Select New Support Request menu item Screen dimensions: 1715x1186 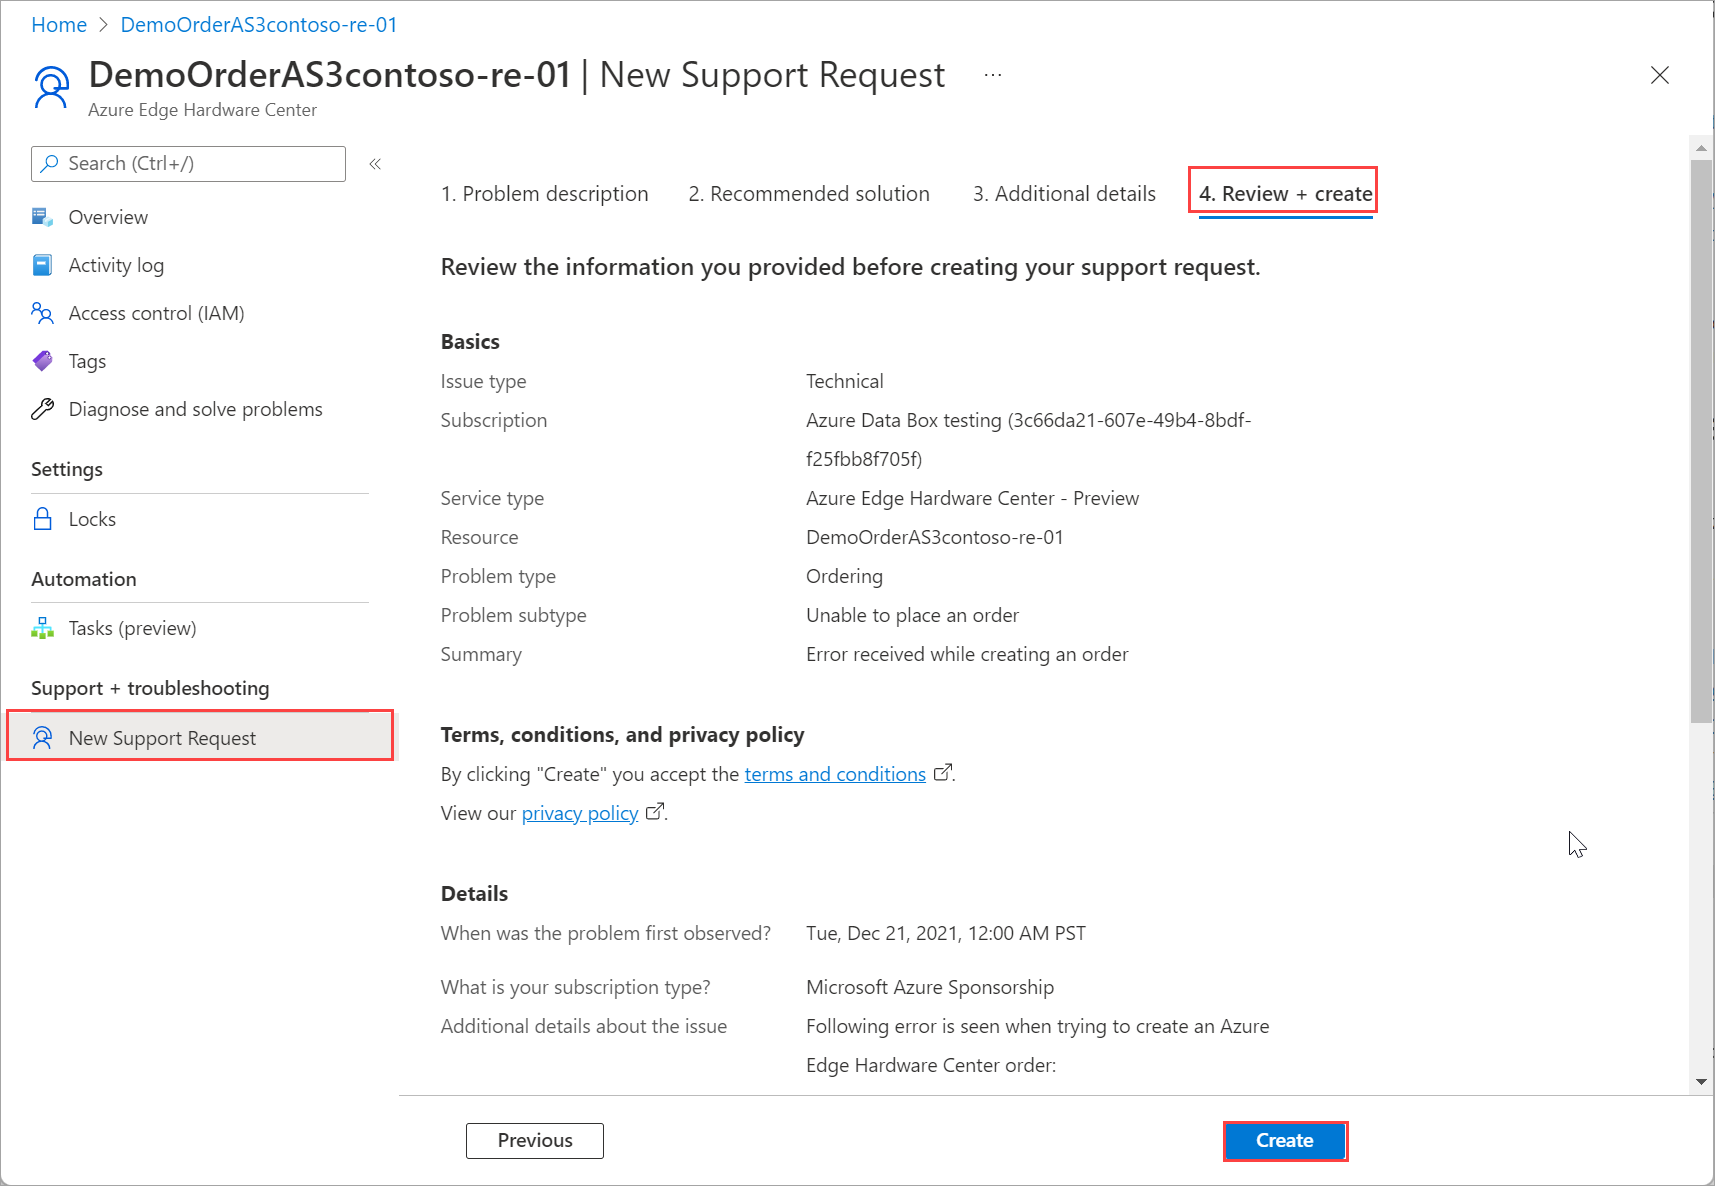[x=200, y=737]
